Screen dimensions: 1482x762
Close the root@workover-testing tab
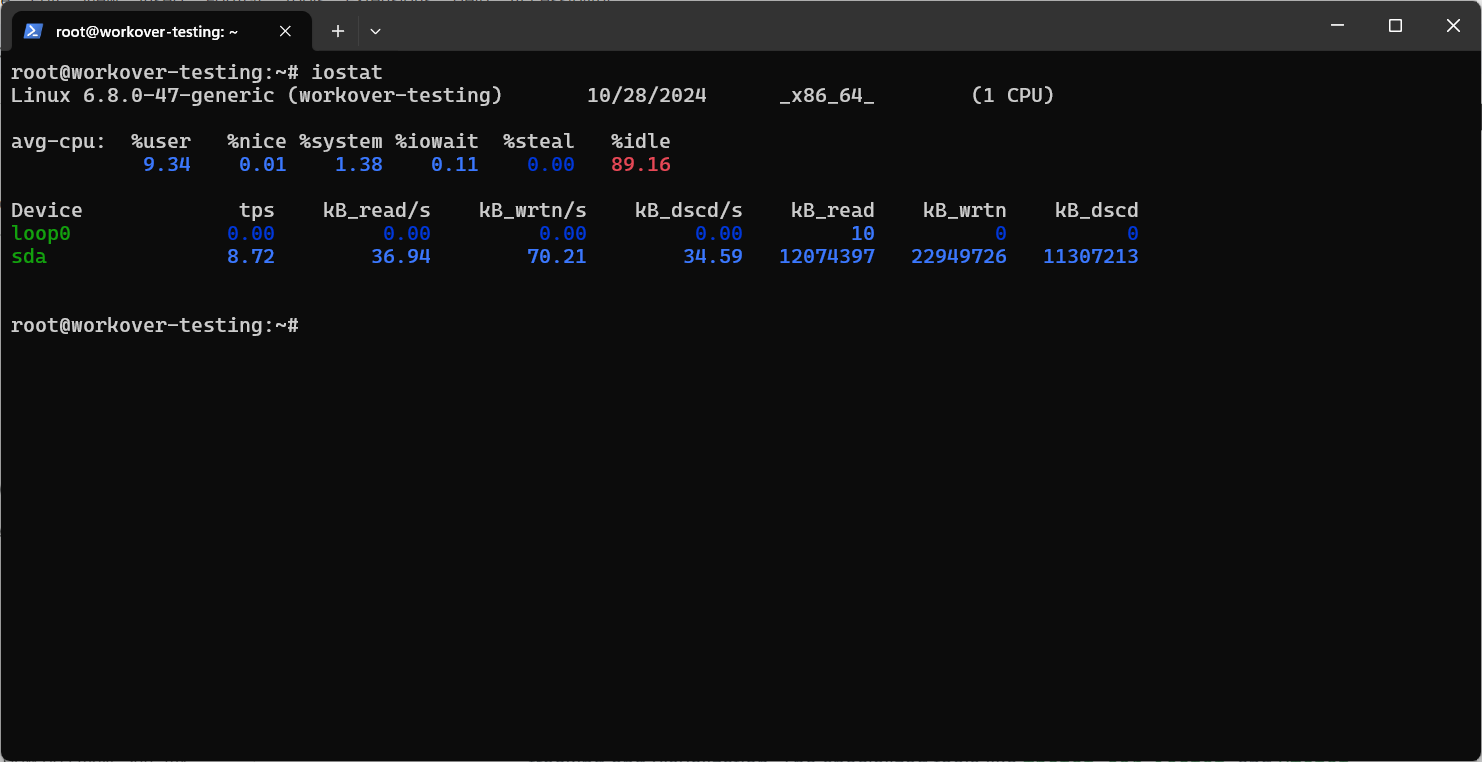pyautogui.click(x=285, y=31)
